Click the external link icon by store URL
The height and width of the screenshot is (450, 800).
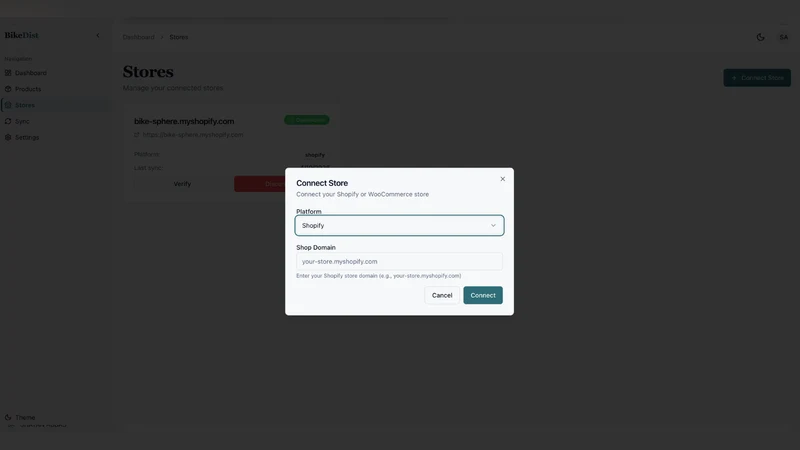[137, 135]
